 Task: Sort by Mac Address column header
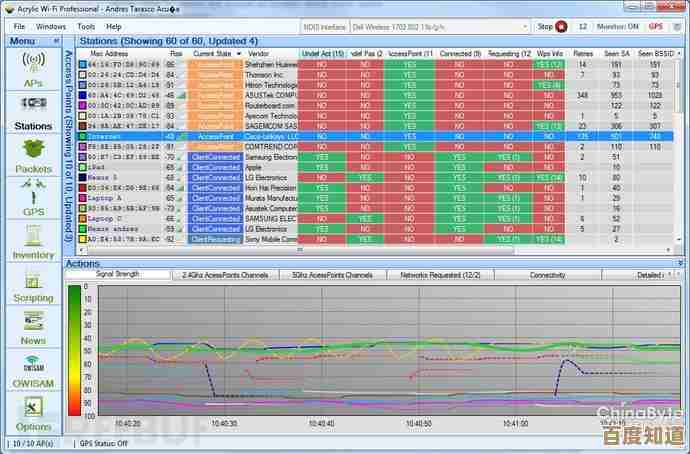point(109,52)
